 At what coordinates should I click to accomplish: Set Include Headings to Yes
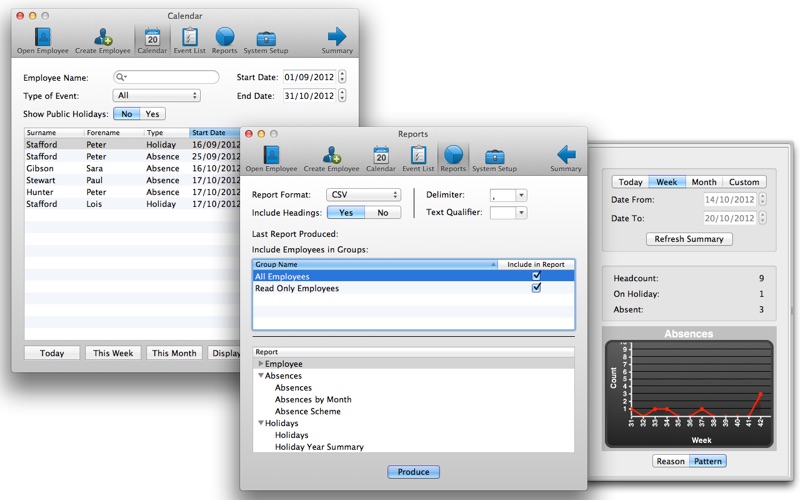tap(346, 213)
